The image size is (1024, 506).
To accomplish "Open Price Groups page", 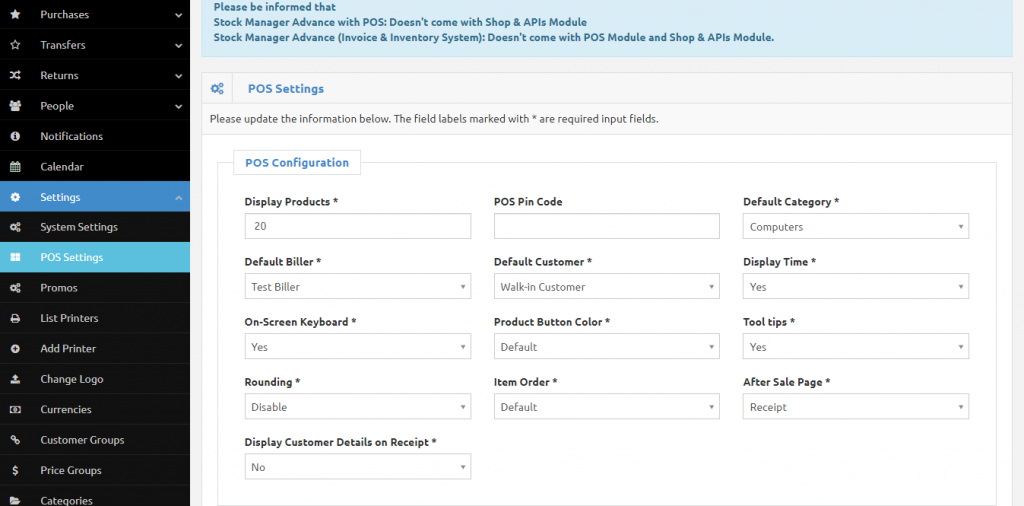I will [95, 470].
